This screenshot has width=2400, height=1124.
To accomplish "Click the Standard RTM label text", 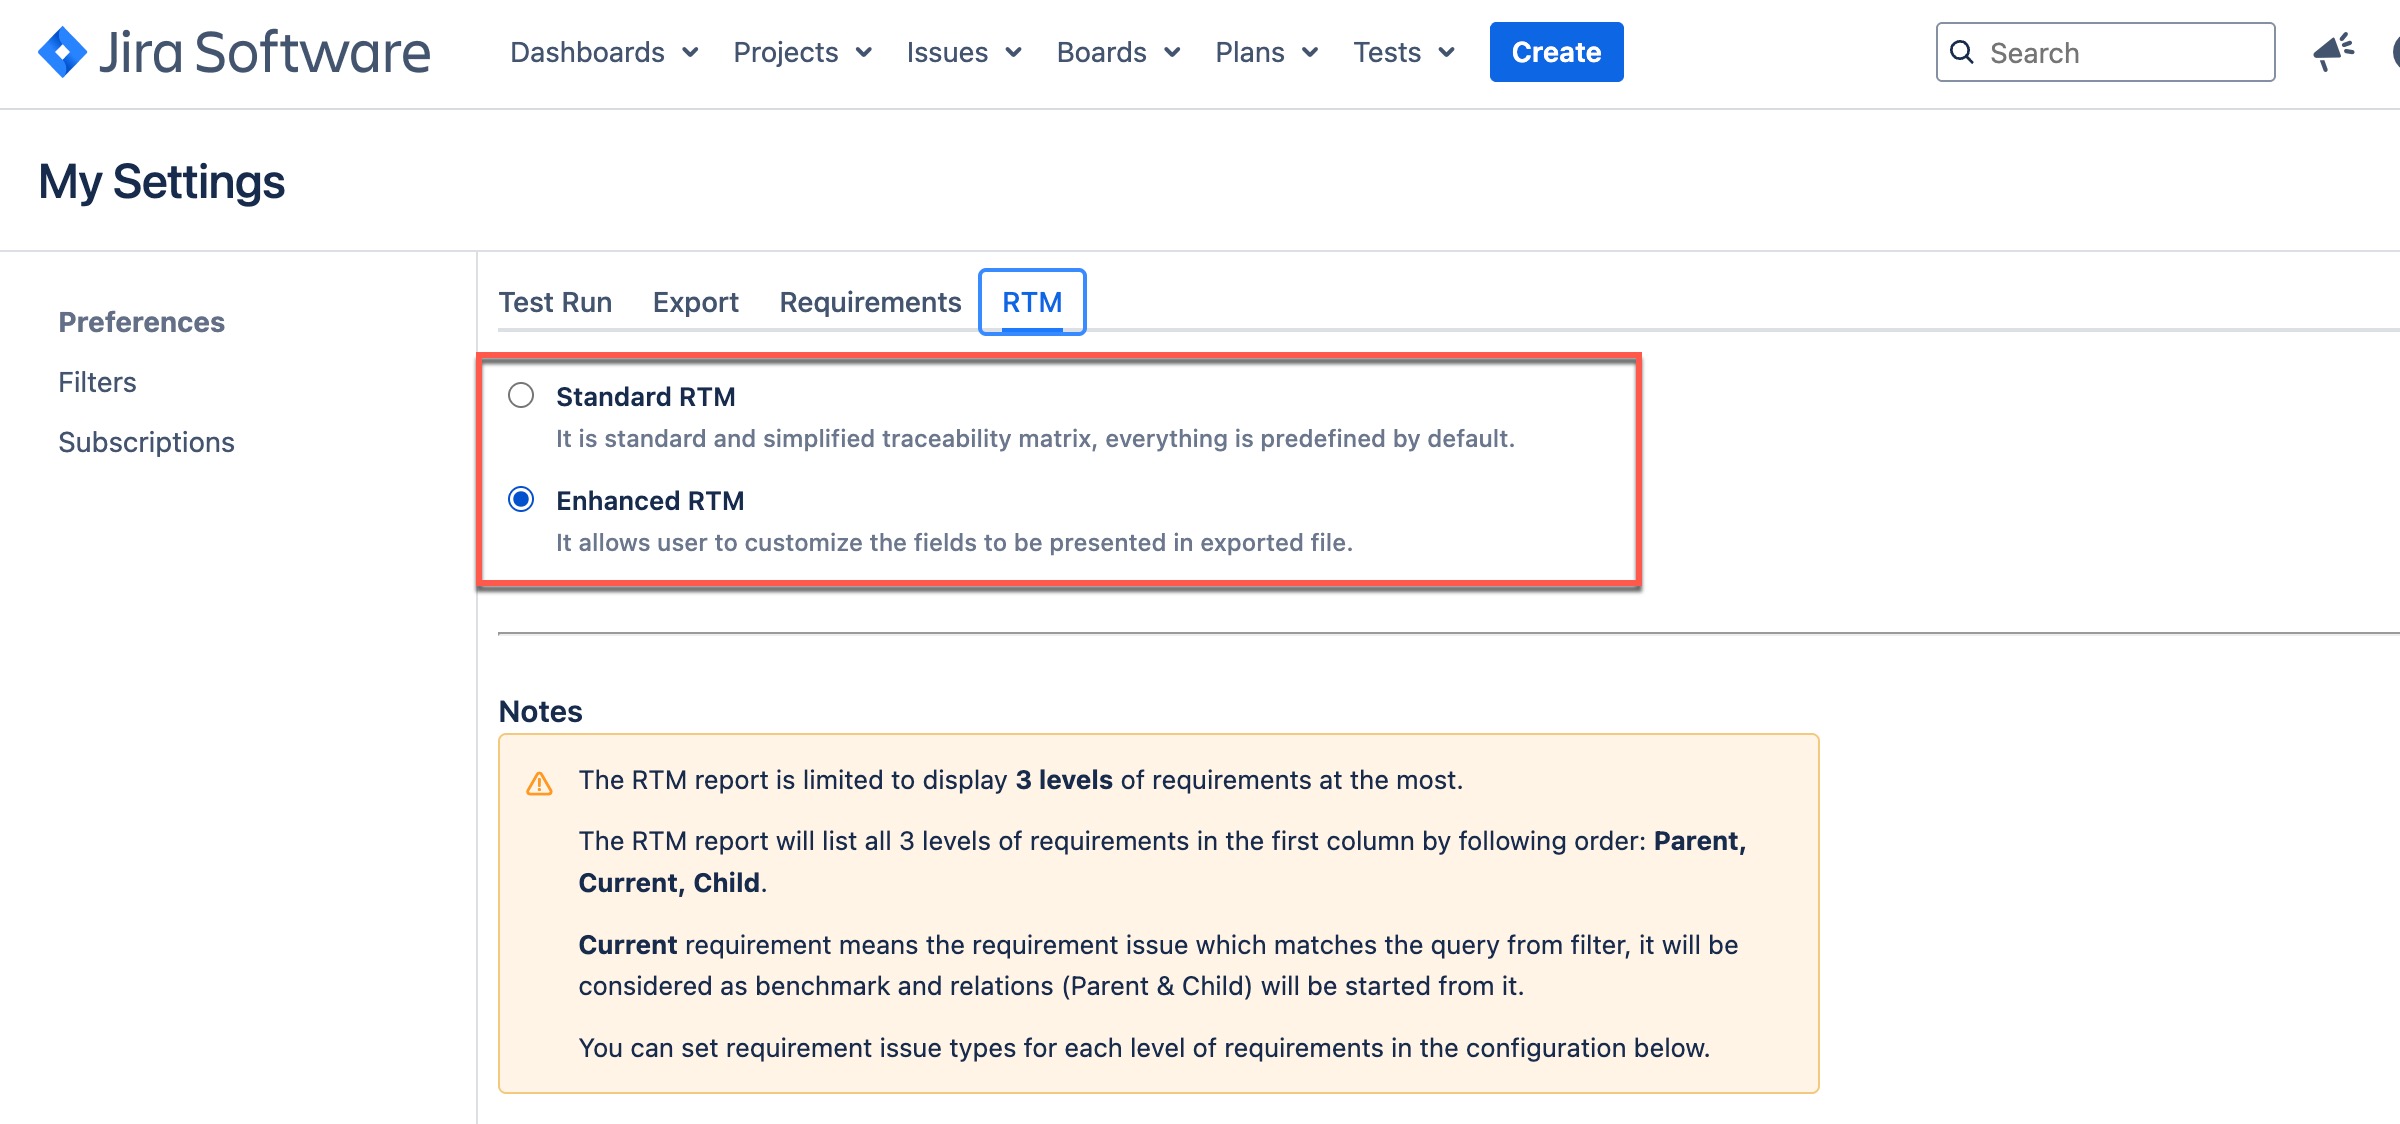I will coord(645,397).
